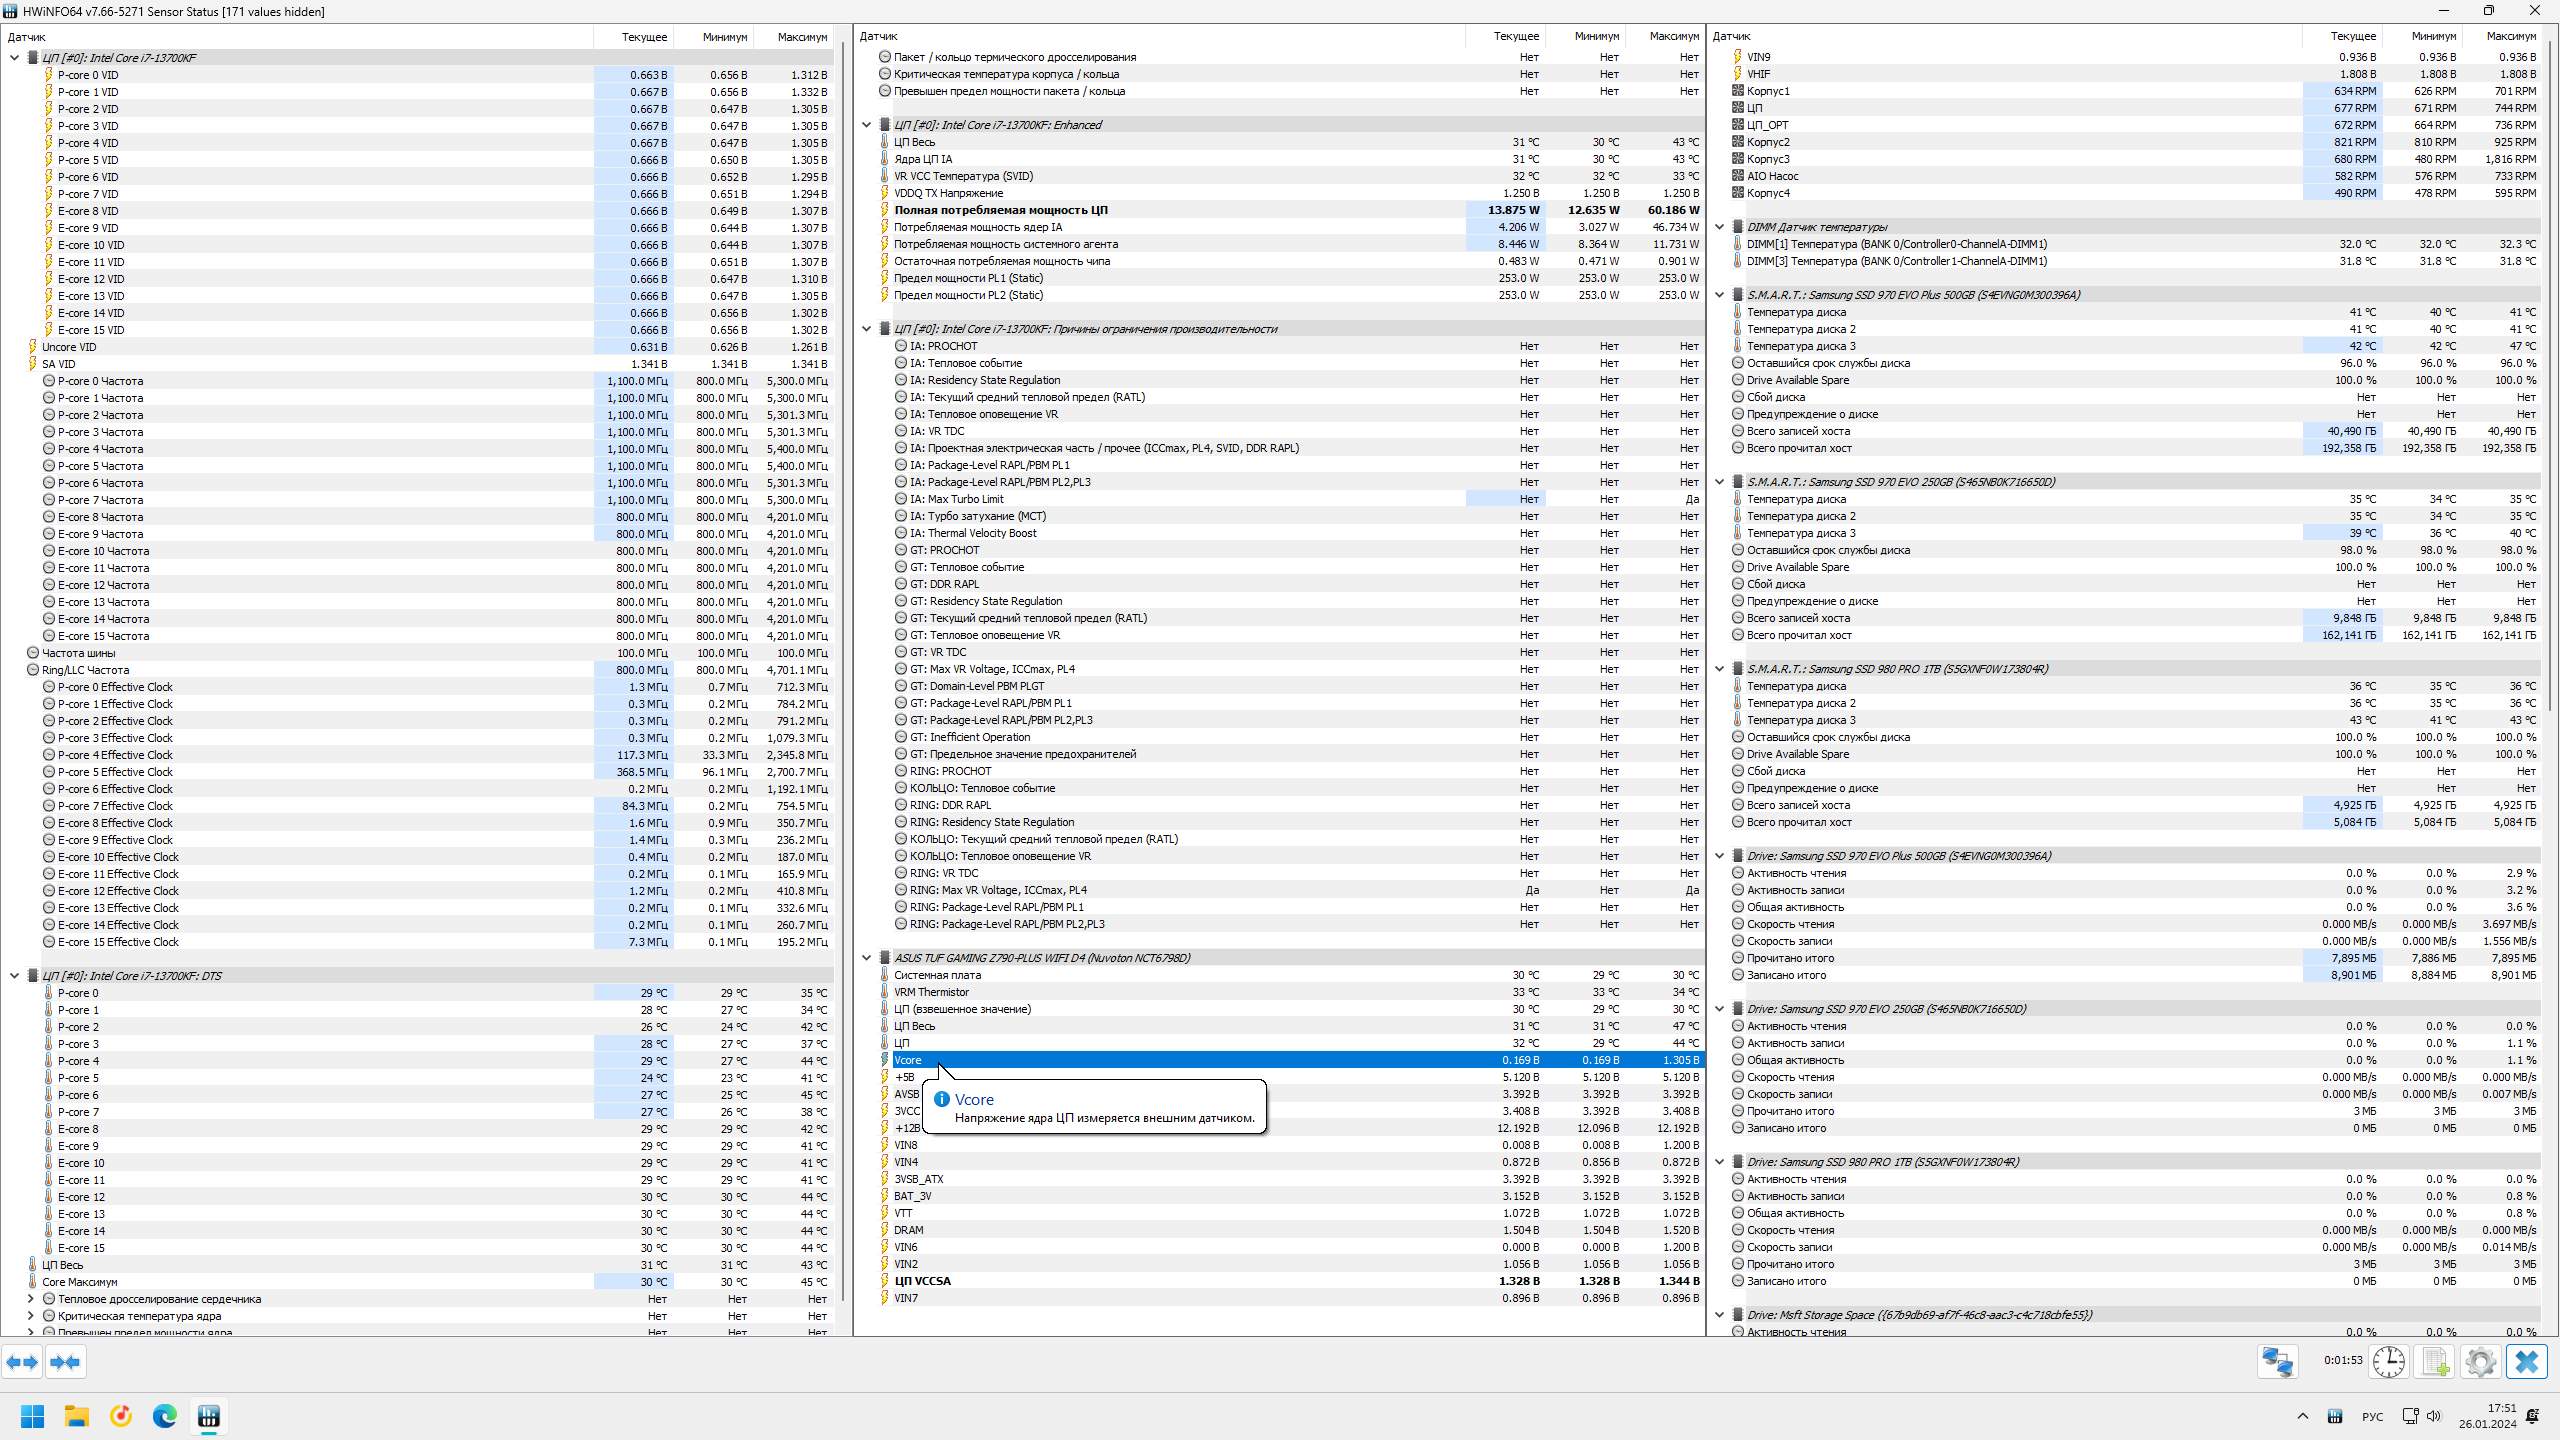
Task: Select the ЦП VCCSA voltage row
Action: pos(922,1281)
